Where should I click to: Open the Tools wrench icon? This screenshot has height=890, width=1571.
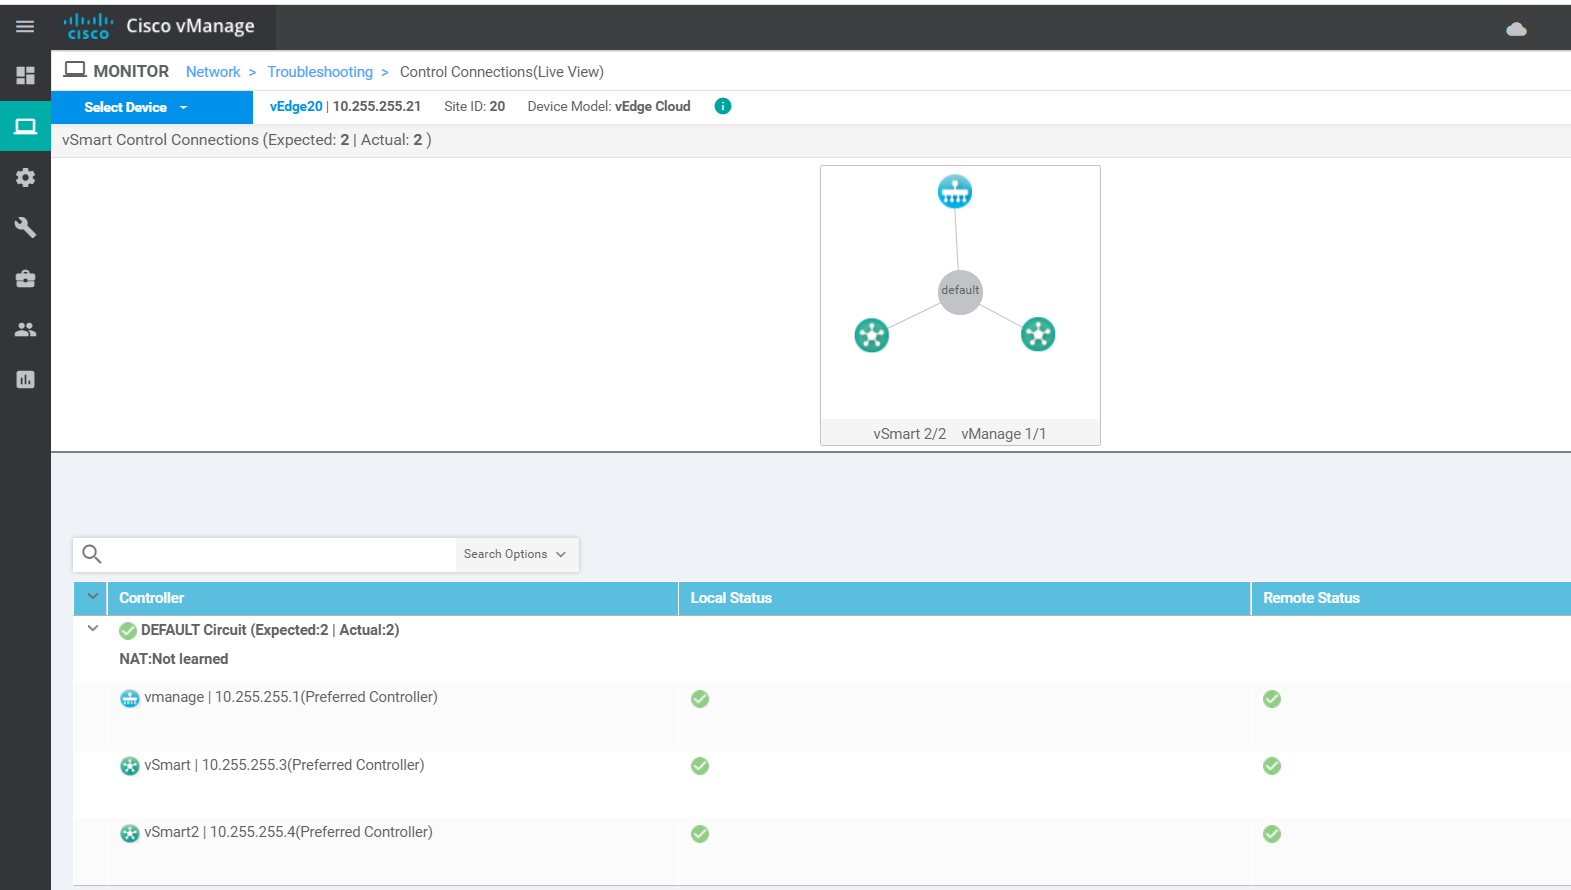25,228
